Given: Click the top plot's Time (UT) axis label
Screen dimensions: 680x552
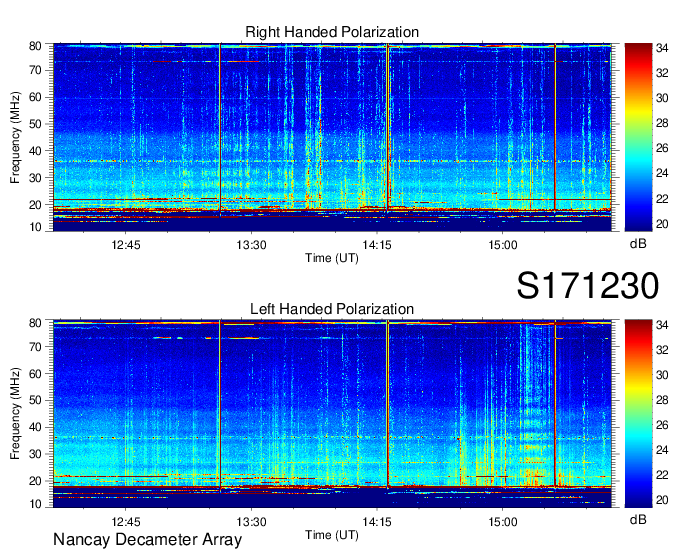Looking at the screenshot, I should pyautogui.click(x=332, y=258).
